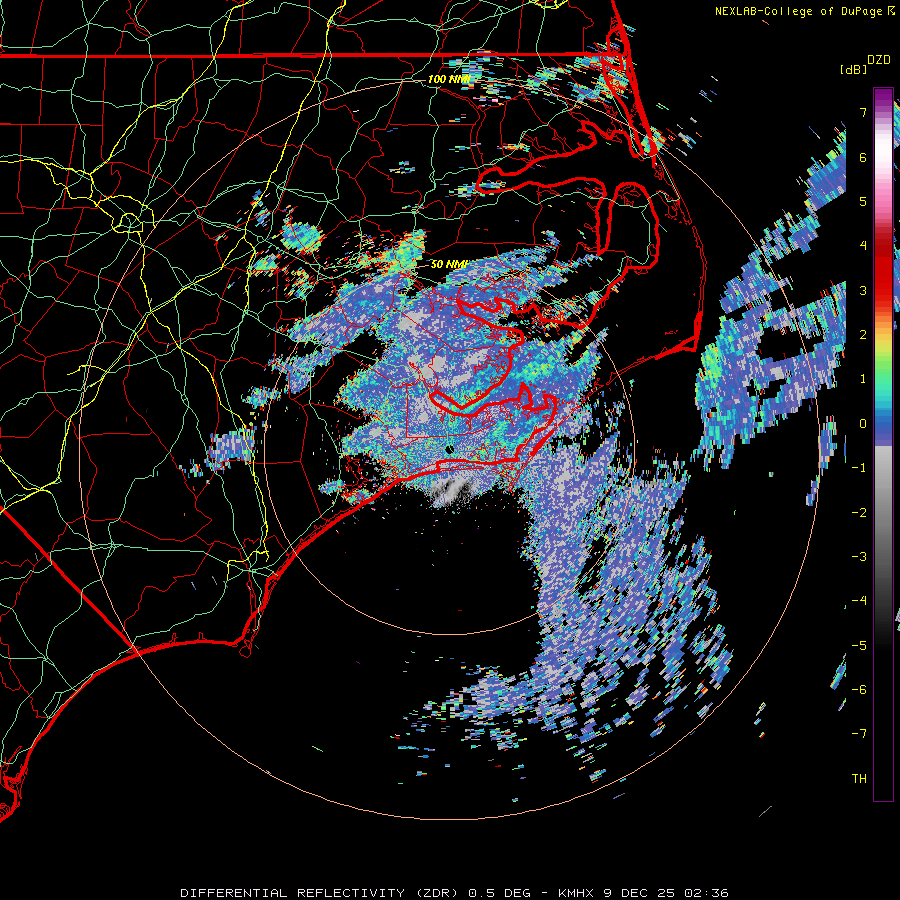Click the "-3" value on color scale
Screen dimensions: 900x900
[859, 557]
